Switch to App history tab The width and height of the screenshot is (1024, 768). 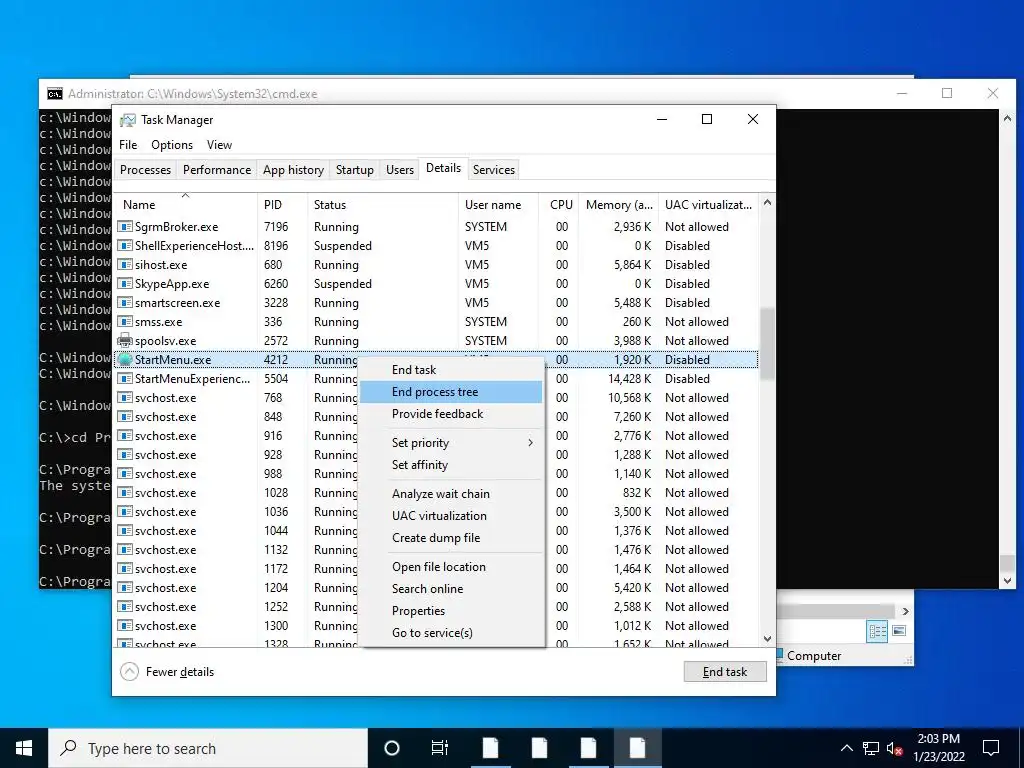tap(293, 170)
